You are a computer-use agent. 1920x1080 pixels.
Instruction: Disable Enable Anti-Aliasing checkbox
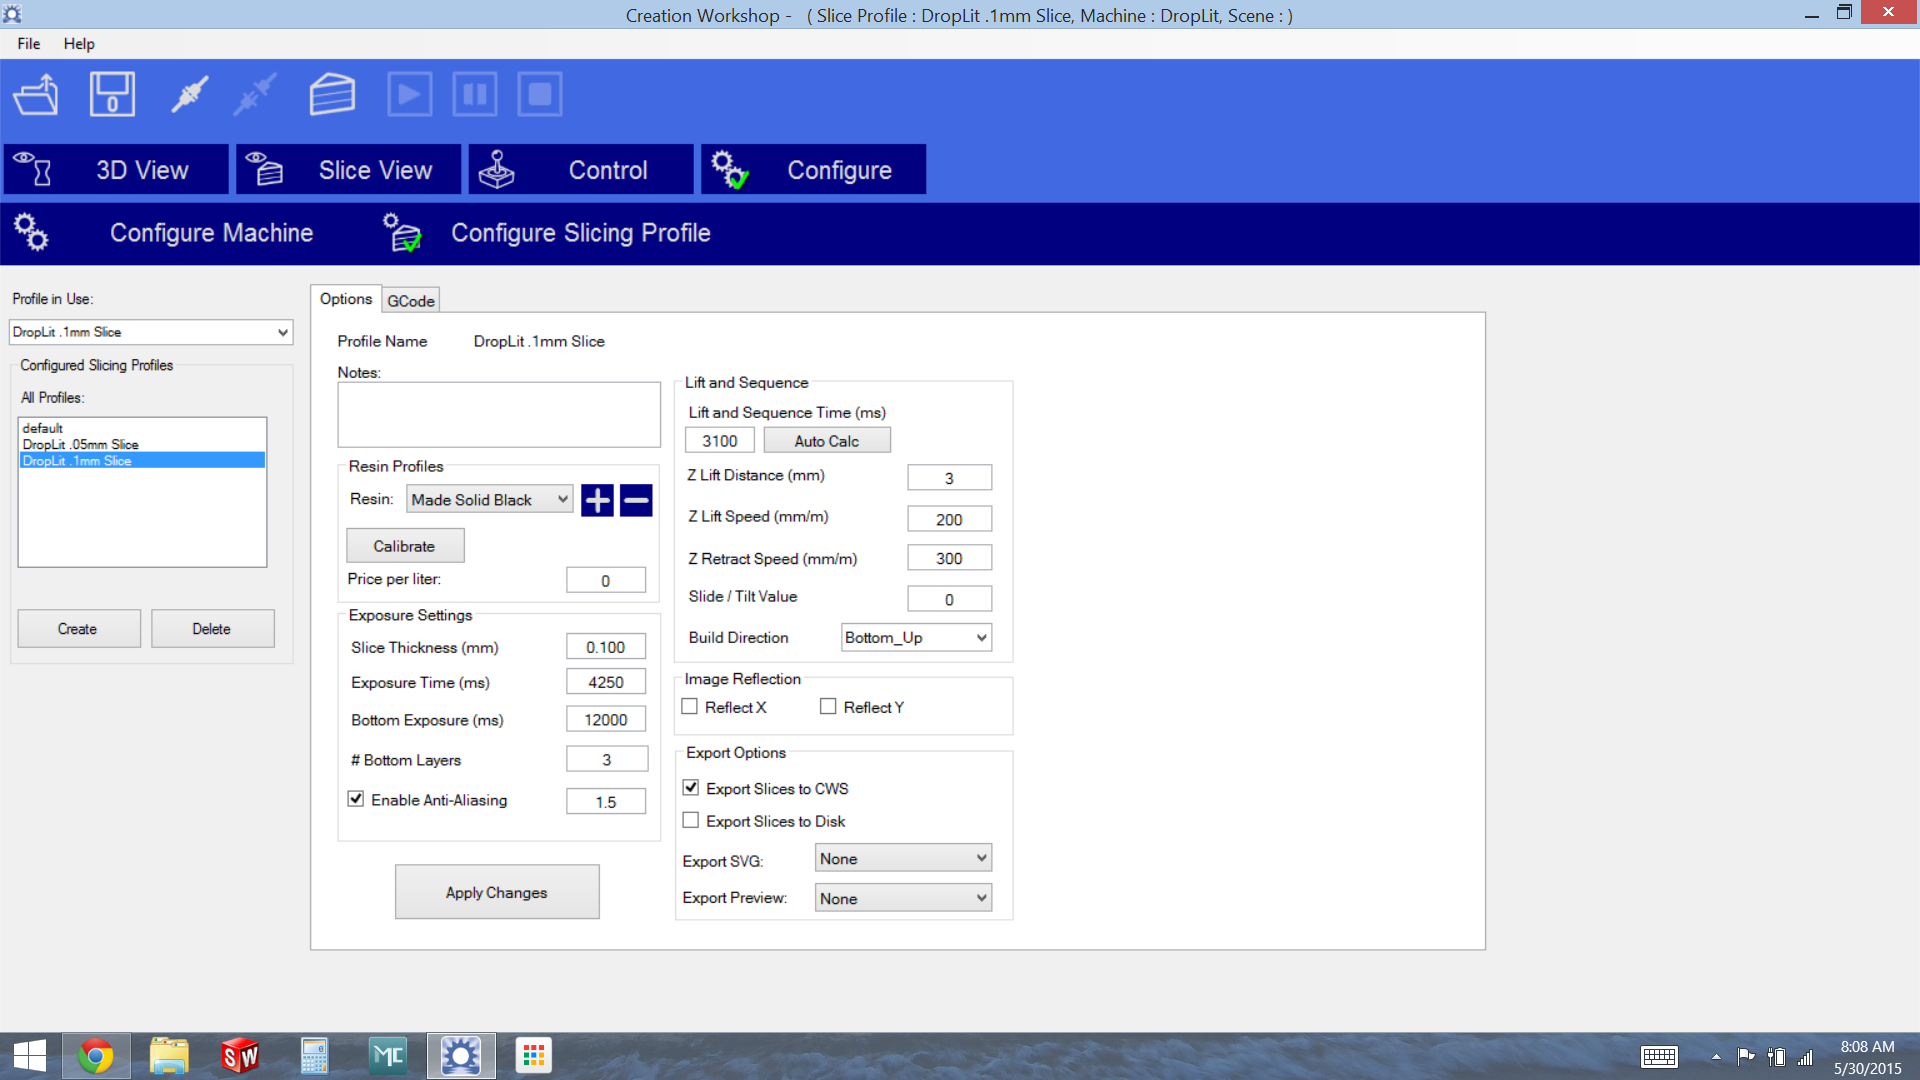click(x=356, y=799)
